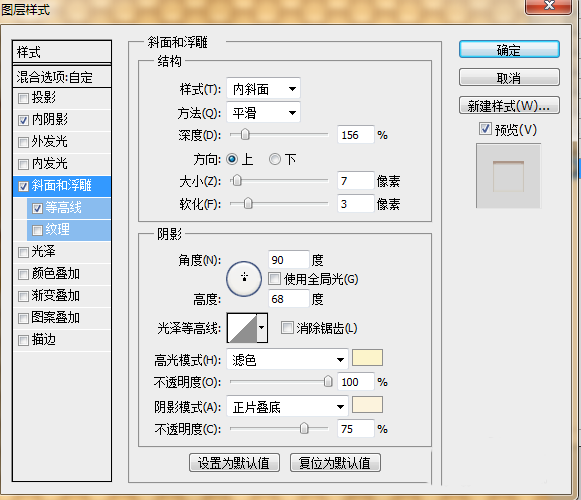Click the altitude value field showing 68

click(x=288, y=299)
